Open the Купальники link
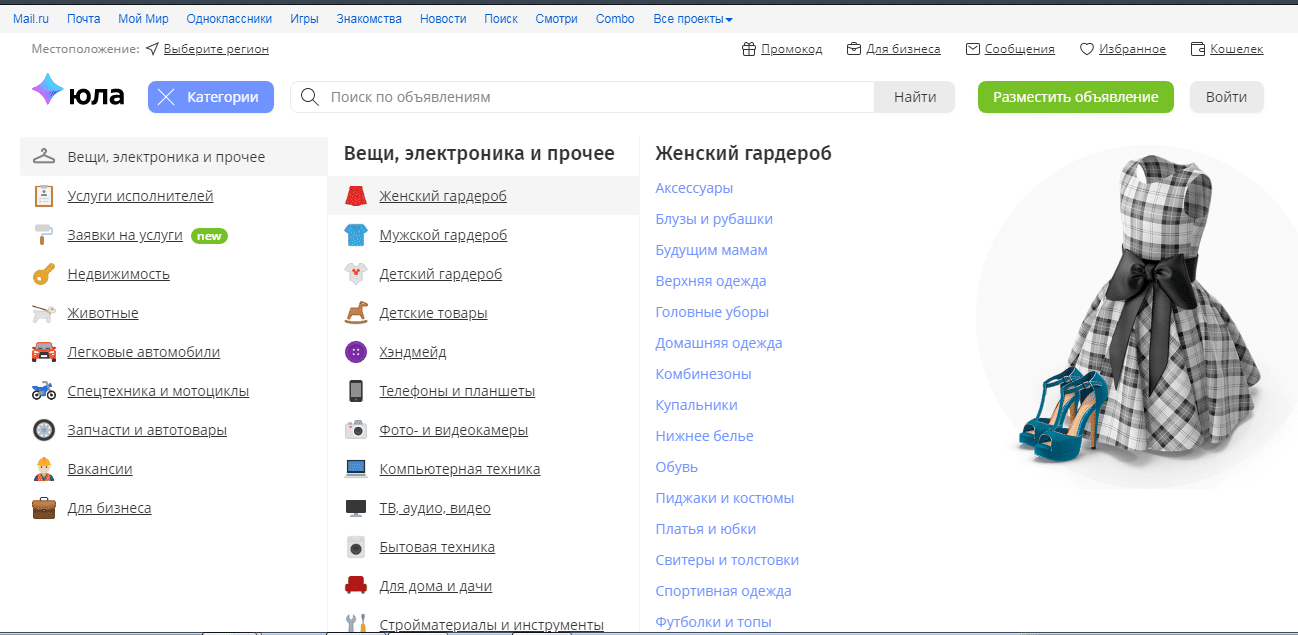The height and width of the screenshot is (635, 1298). point(696,405)
